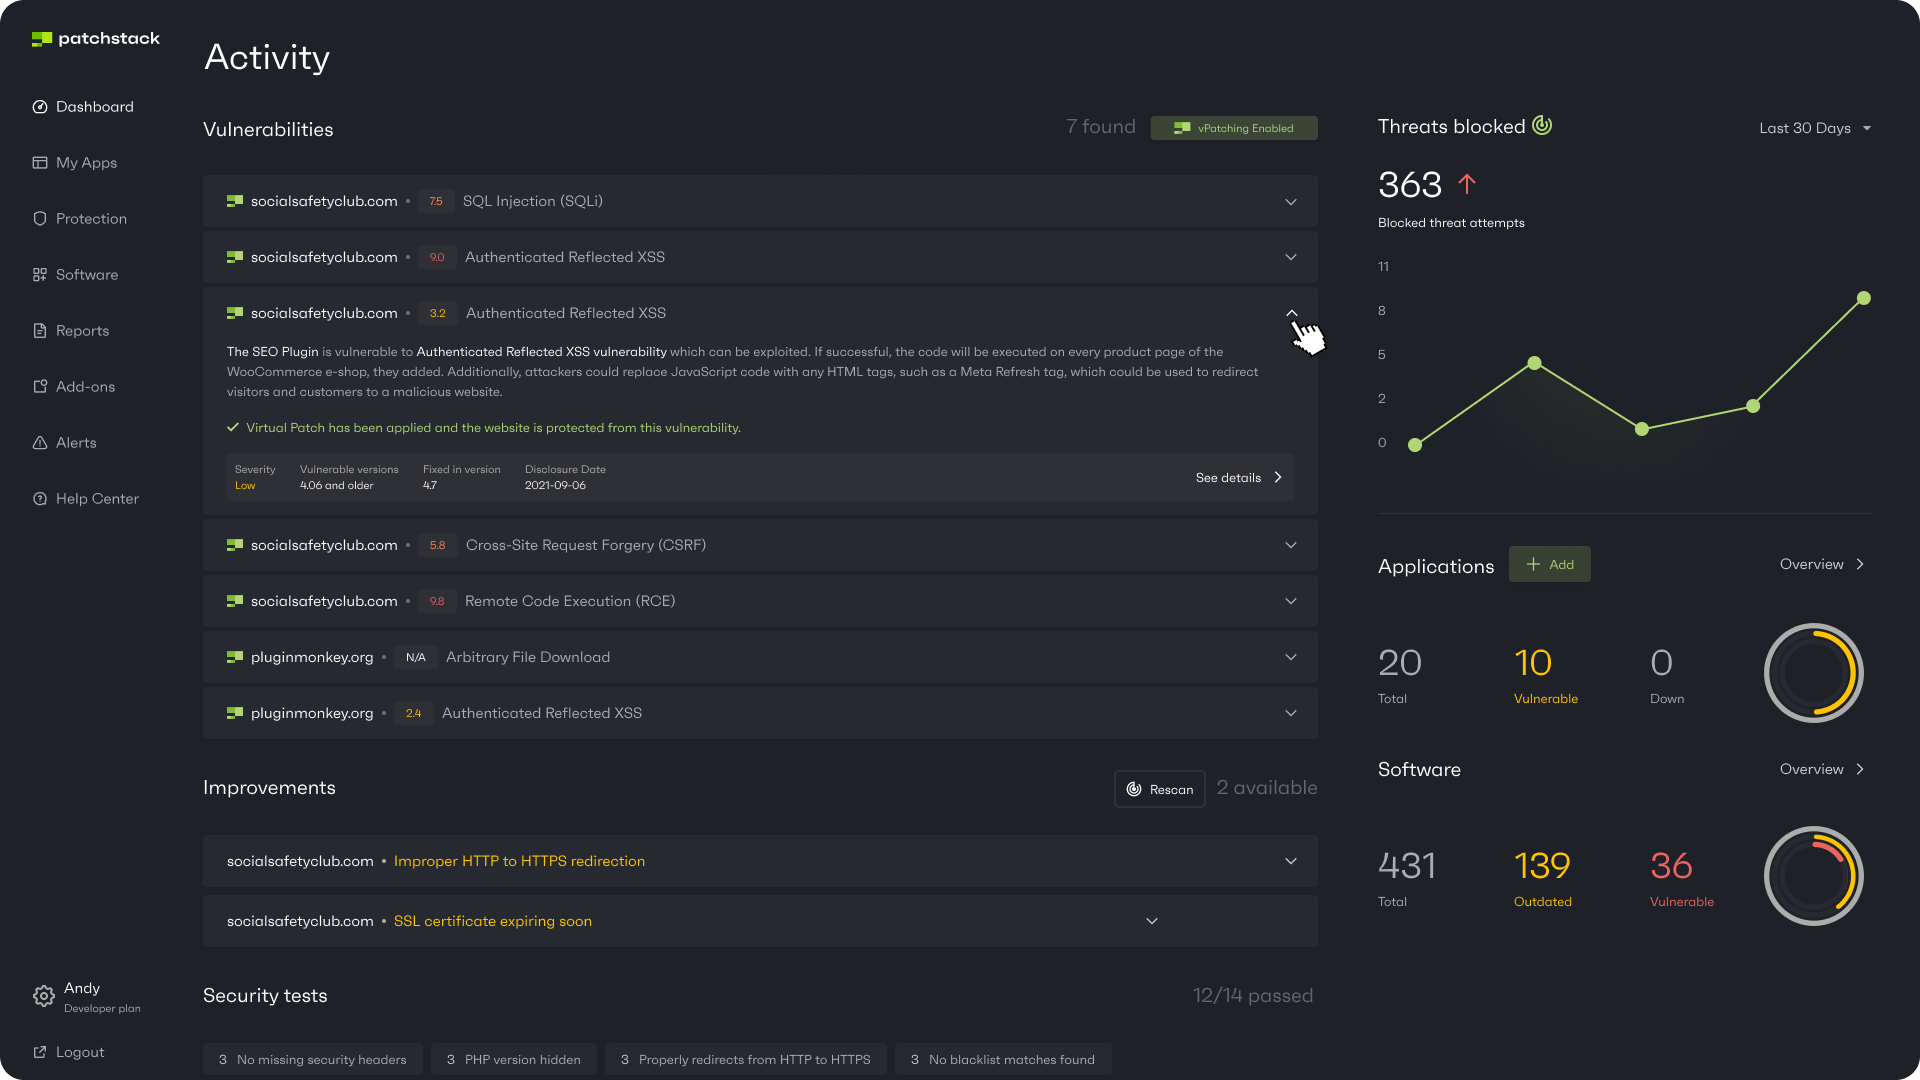Open Add-ons page
The width and height of the screenshot is (1920, 1080).
[x=74, y=387]
